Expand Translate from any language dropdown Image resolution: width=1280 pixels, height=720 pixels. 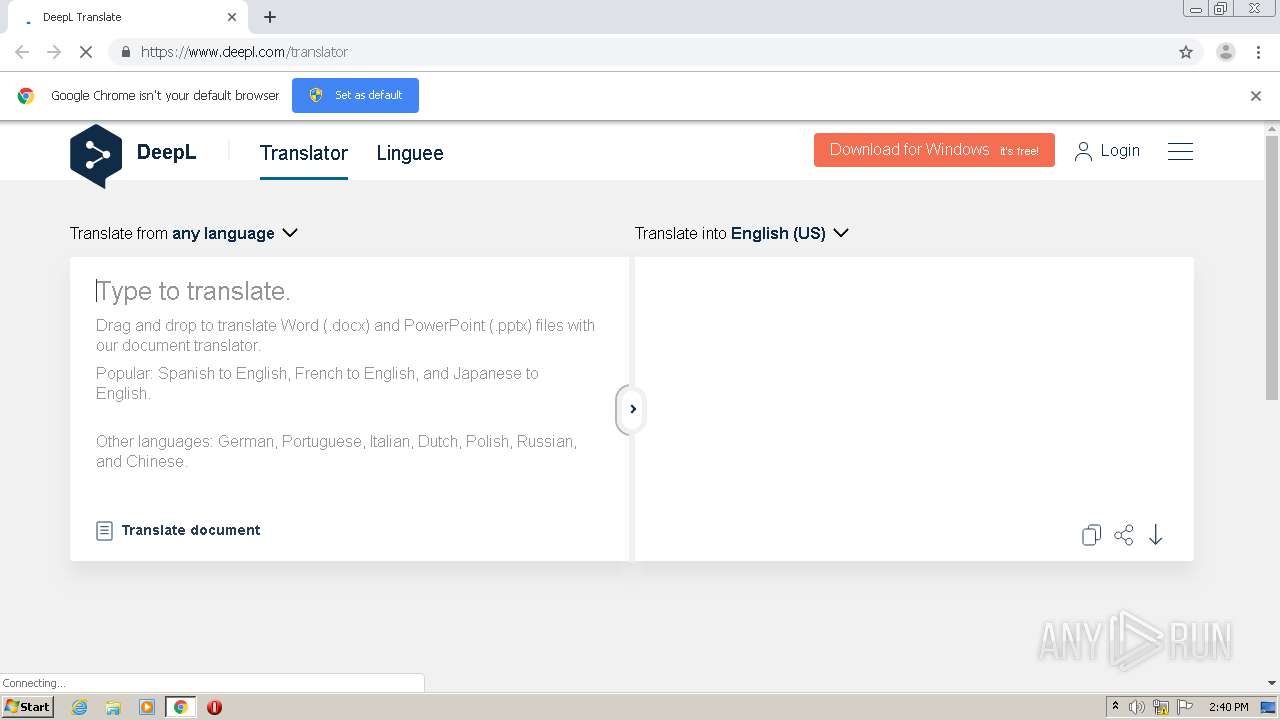pos(184,233)
